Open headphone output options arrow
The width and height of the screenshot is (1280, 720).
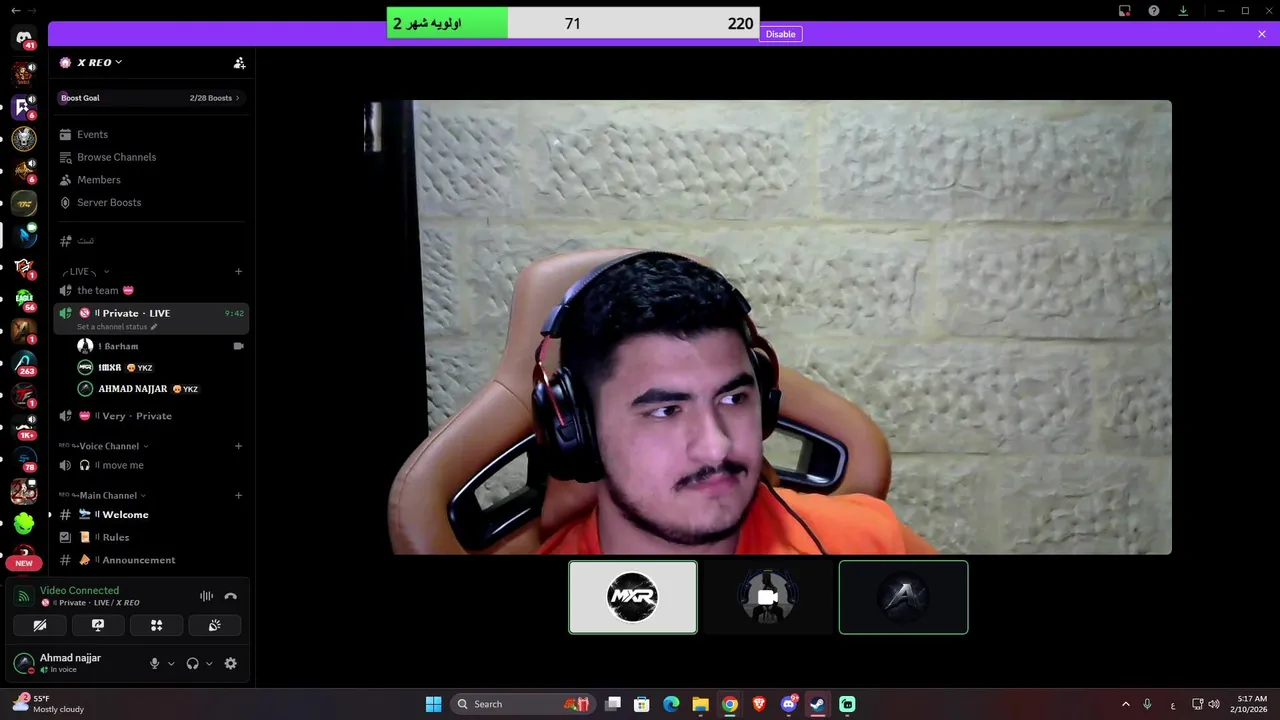tap(209, 663)
